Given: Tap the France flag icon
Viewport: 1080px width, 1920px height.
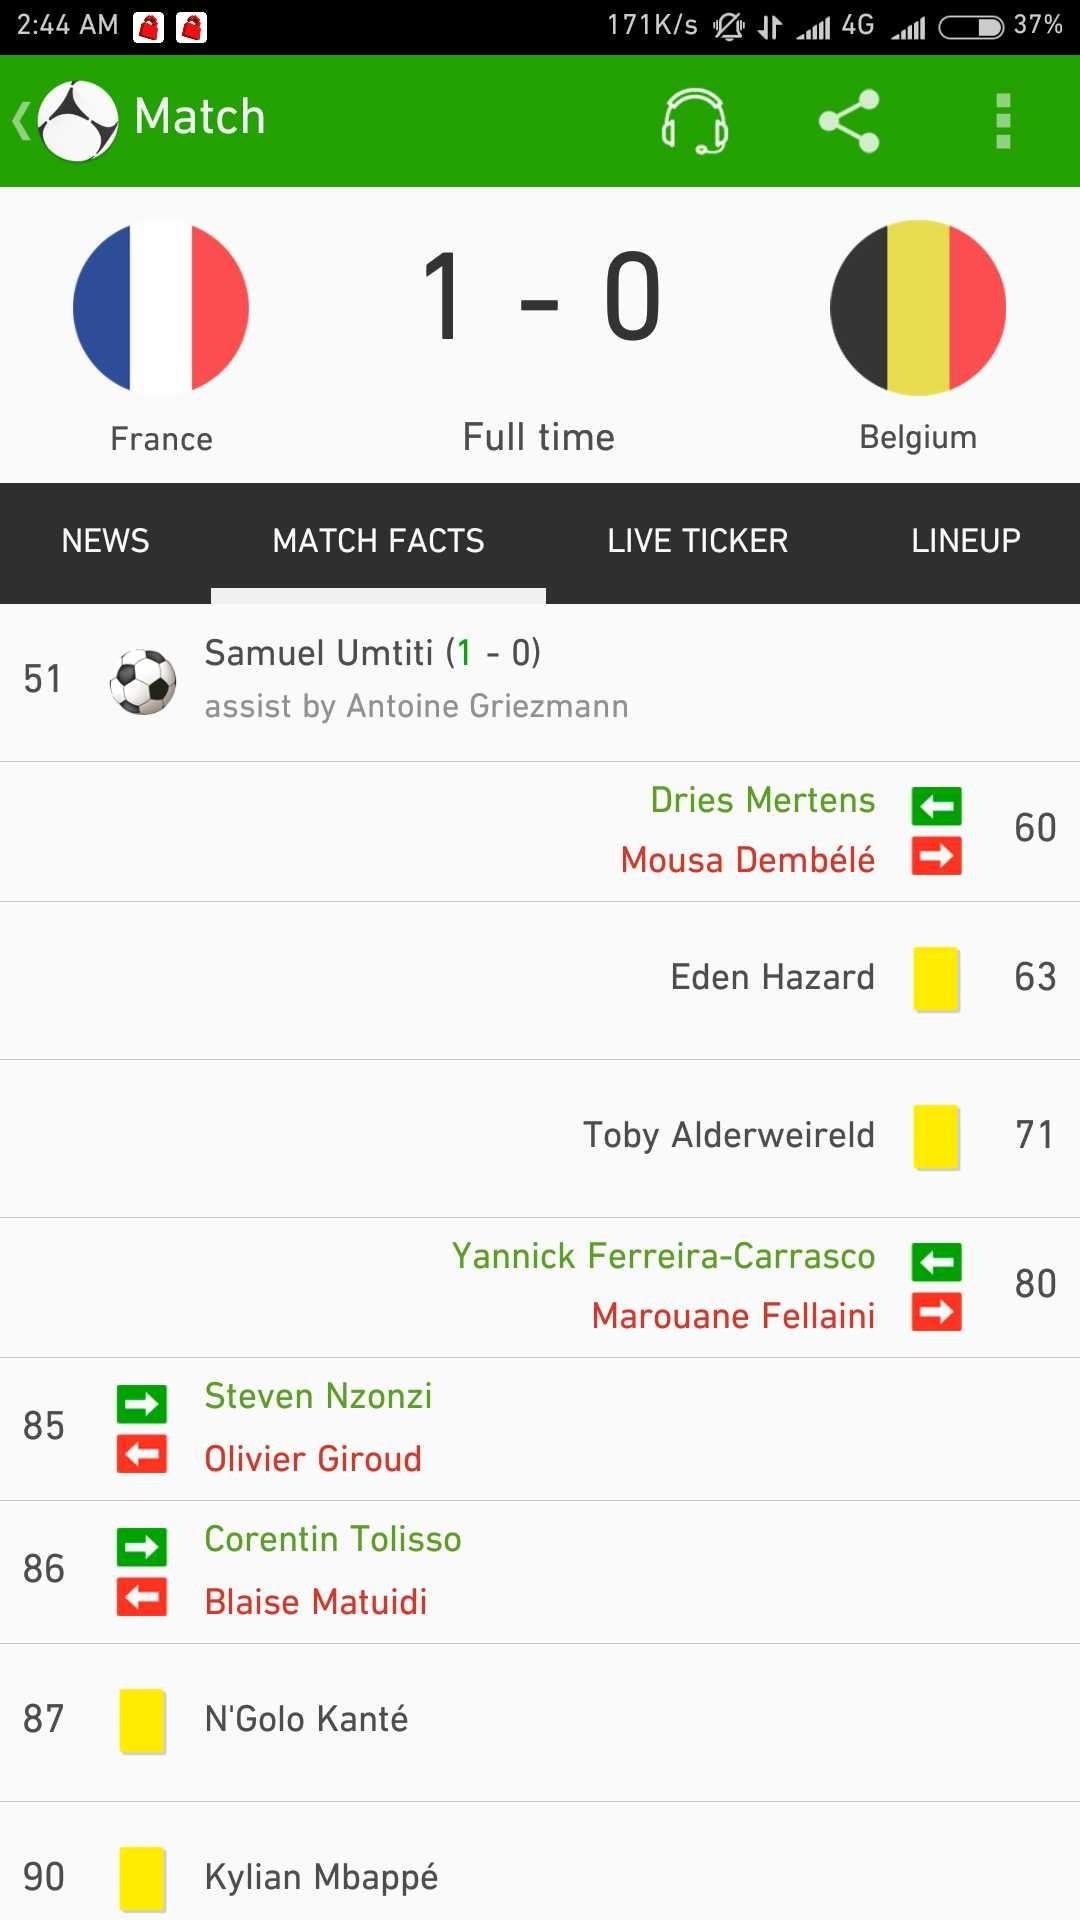Looking at the screenshot, I should tap(161, 307).
